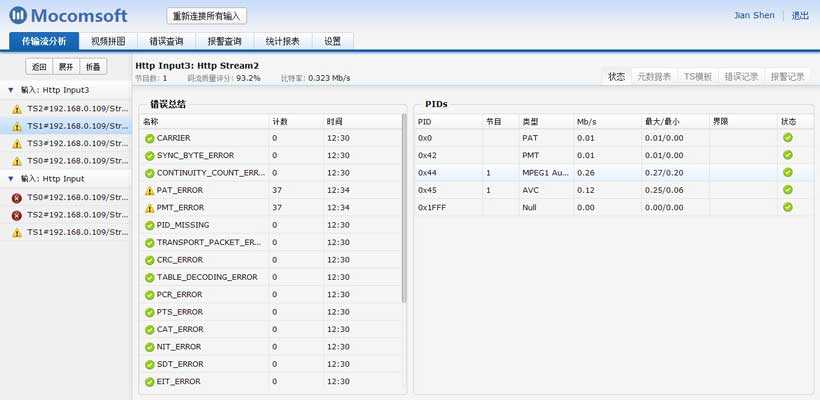Click the error summary vertical scrollbar
This screenshot has height=400, width=820.
(x=404, y=208)
